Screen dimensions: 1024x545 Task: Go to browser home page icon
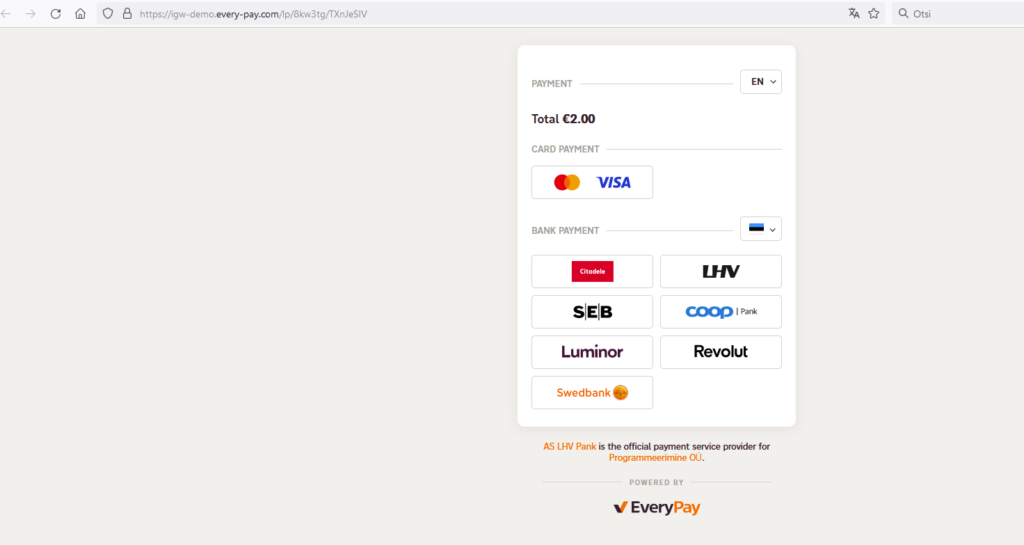click(x=80, y=14)
